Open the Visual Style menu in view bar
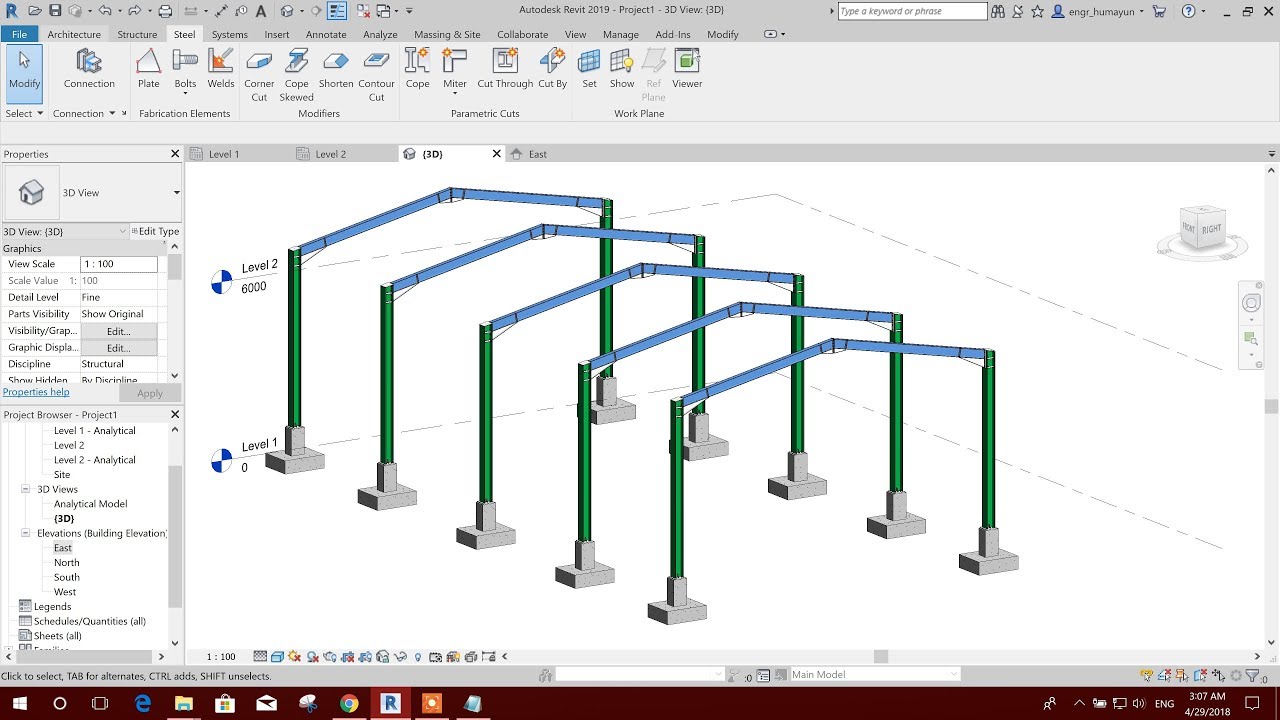Screen dimensions: 1280x720 [x=277, y=656]
